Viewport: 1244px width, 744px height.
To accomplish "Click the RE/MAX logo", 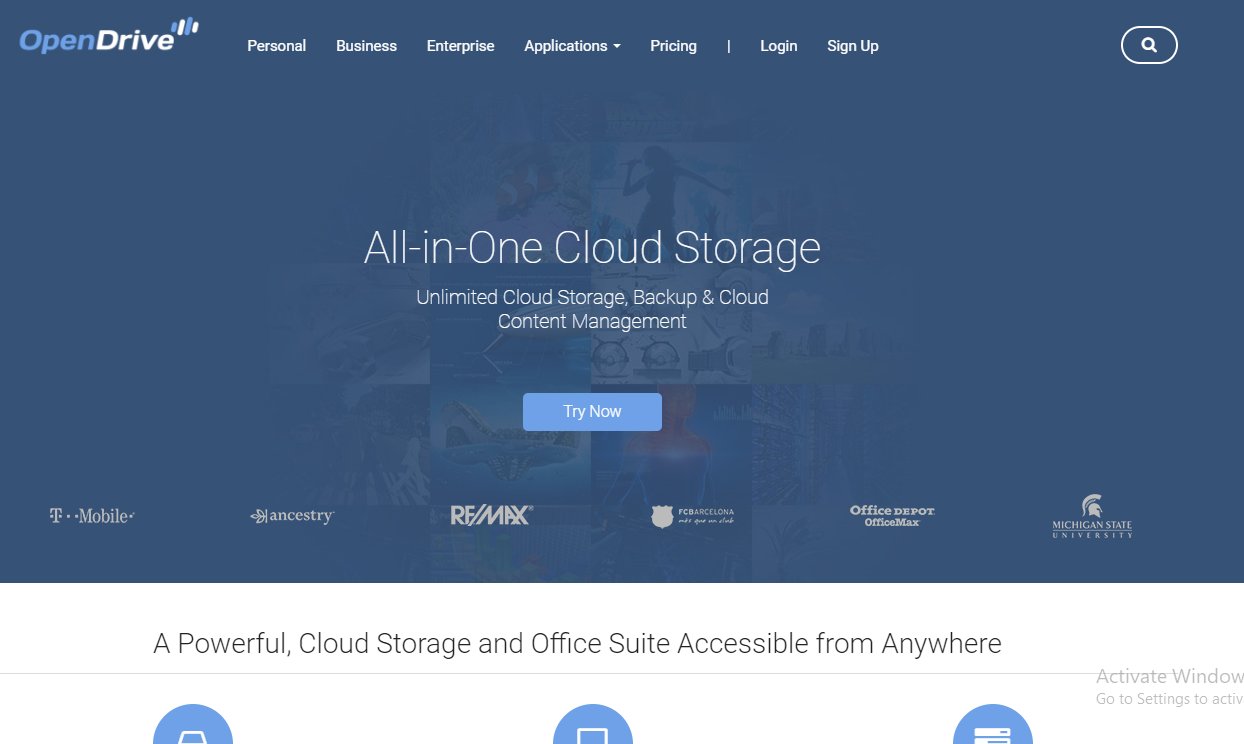I will [x=492, y=515].
